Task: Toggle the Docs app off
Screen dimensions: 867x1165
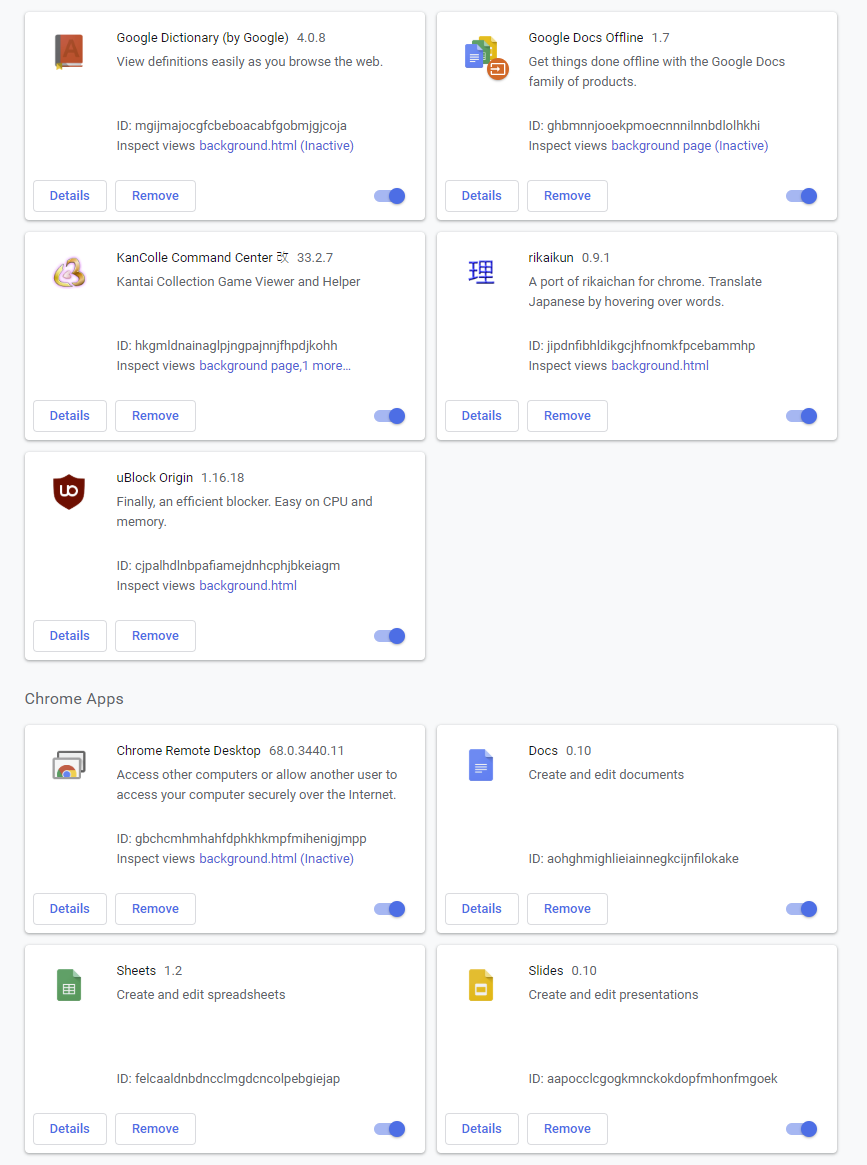Action: coord(800,909)
